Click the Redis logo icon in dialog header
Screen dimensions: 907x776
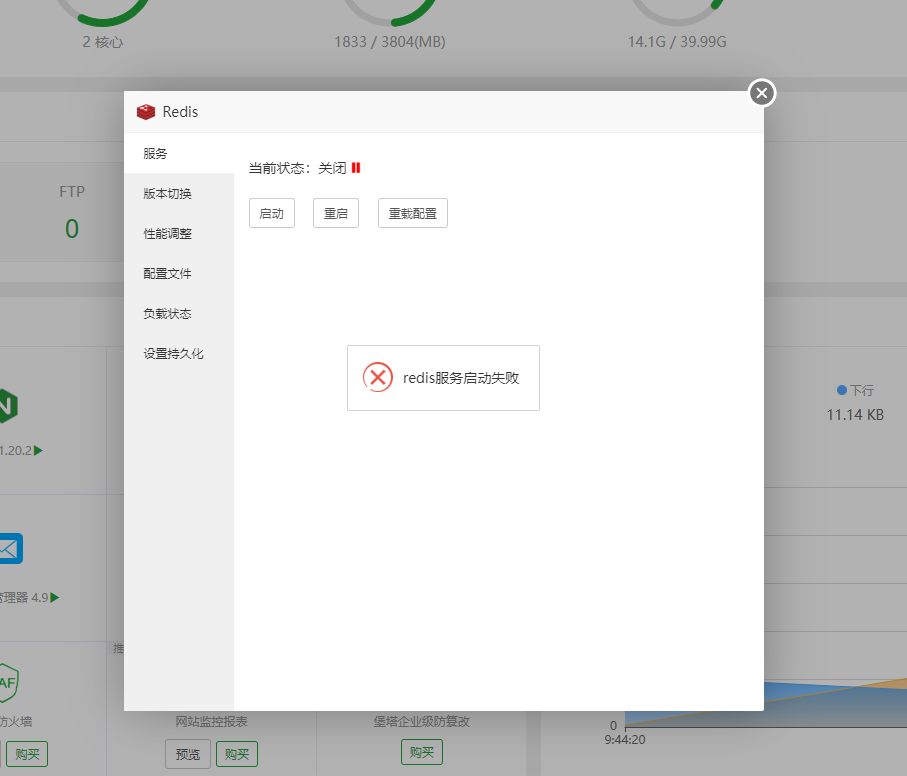146,112
